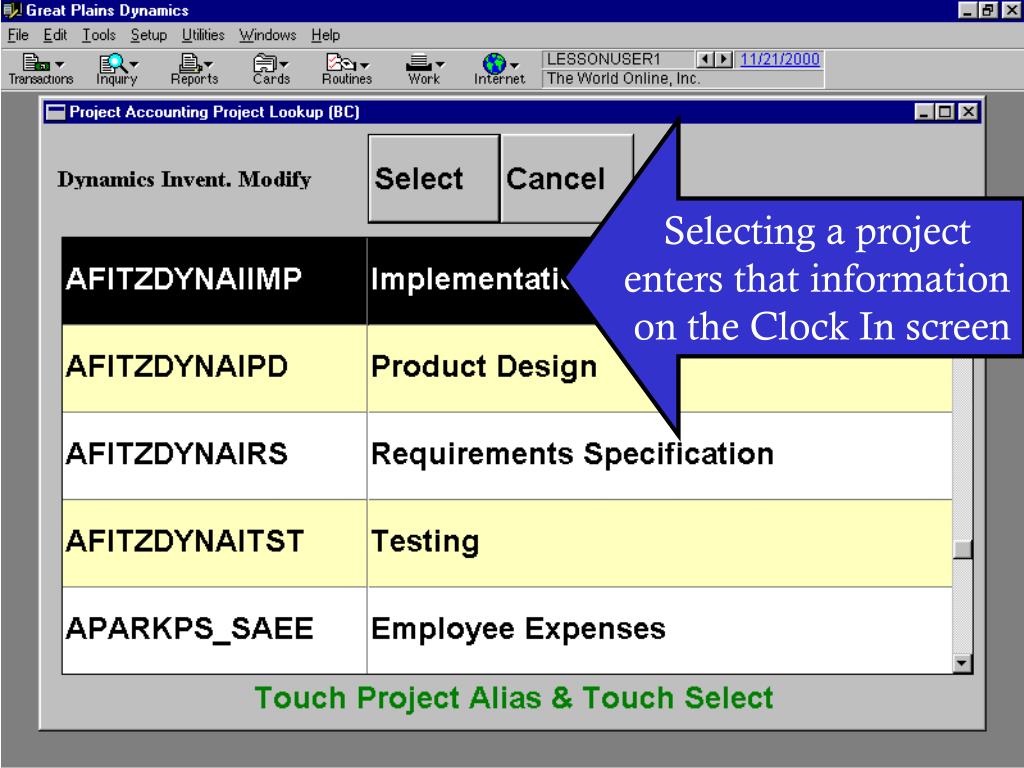Click the right arrow next to LESSONUSER1
The height and width of the screenshot is (768, 1024).
723,59
